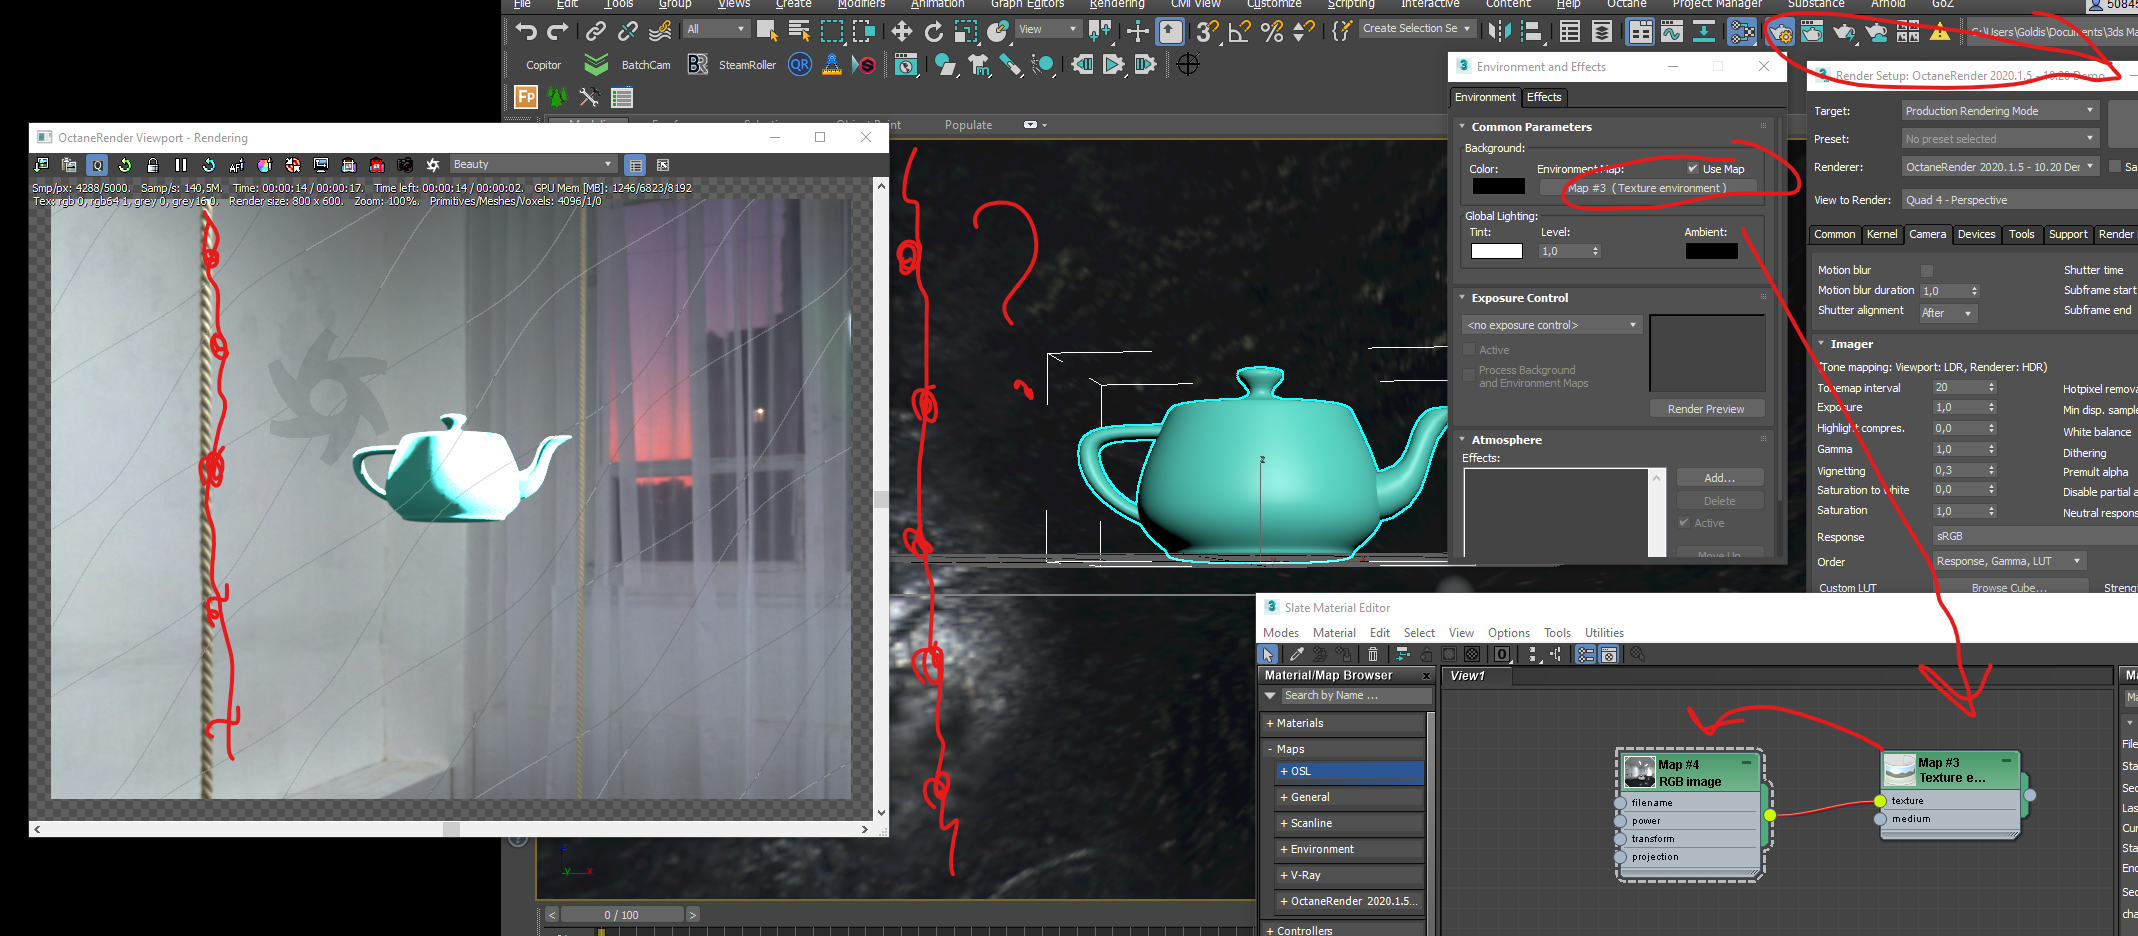This screenshot has height=936, width=2138.
Task: Pause rendering in OctaneRender Viewport
Action: (x=181, y=165)
